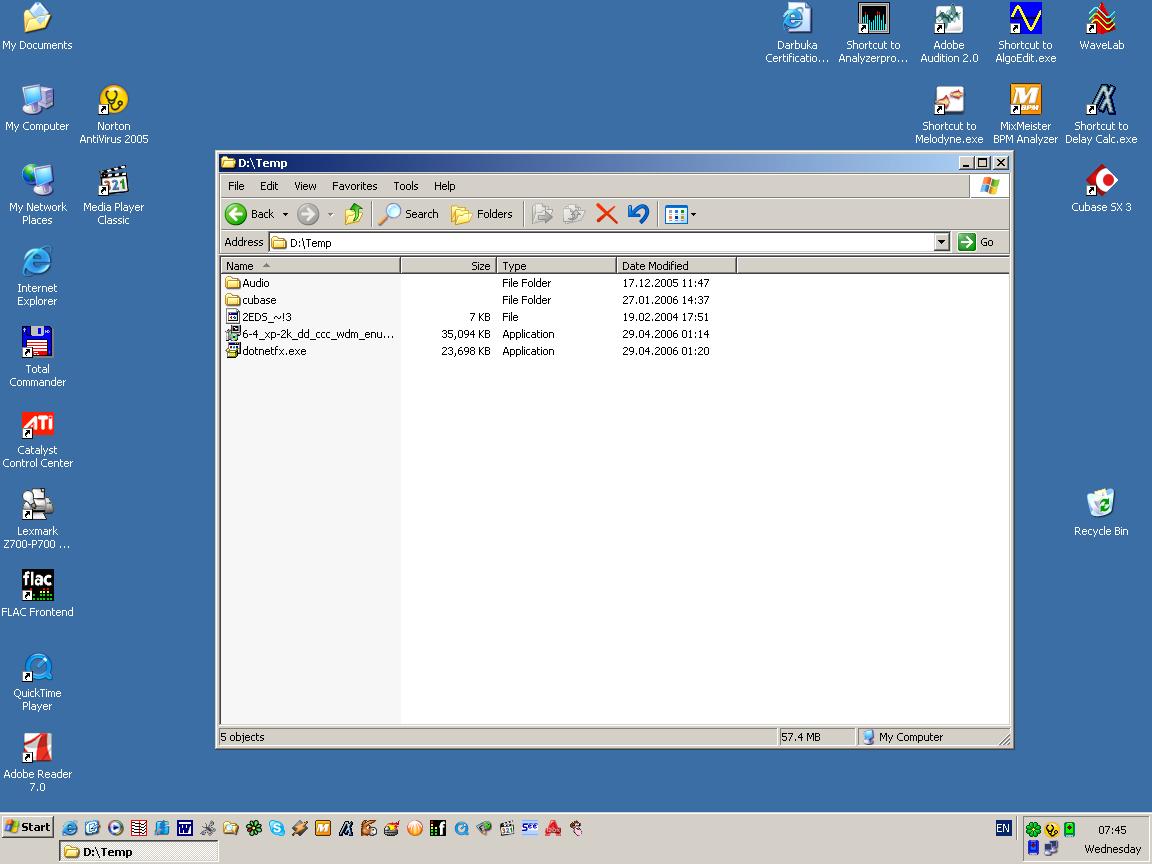This screenshot has width=1152, height=864.
Task: Open the Tools menu
Action: [x=405, y=186]
